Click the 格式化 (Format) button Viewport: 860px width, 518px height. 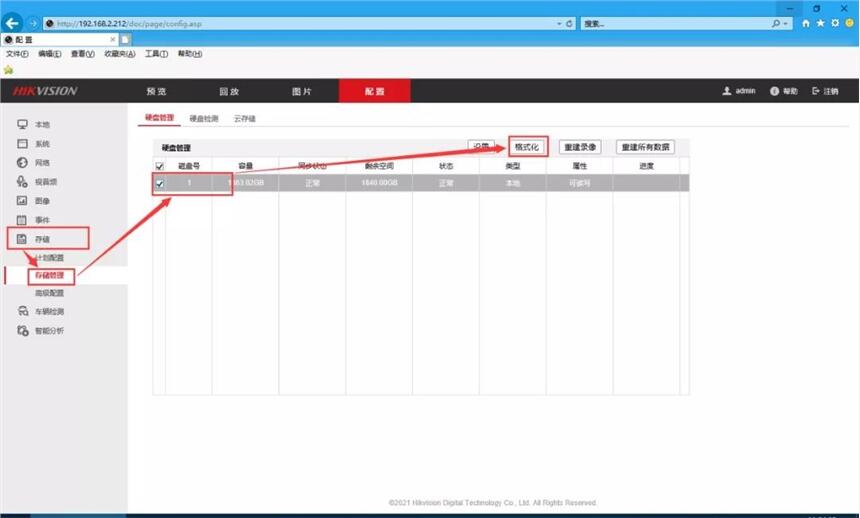tap(527, 146)
